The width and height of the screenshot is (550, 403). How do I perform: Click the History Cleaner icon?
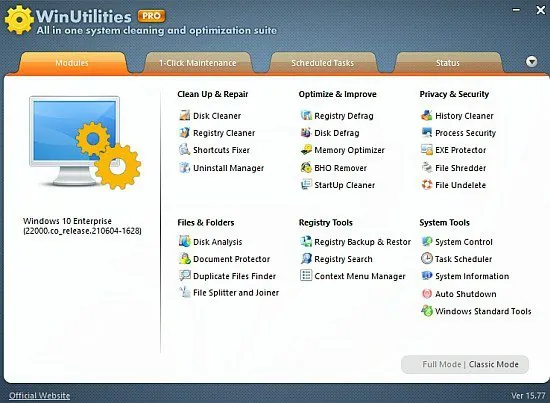pos(427,115)
